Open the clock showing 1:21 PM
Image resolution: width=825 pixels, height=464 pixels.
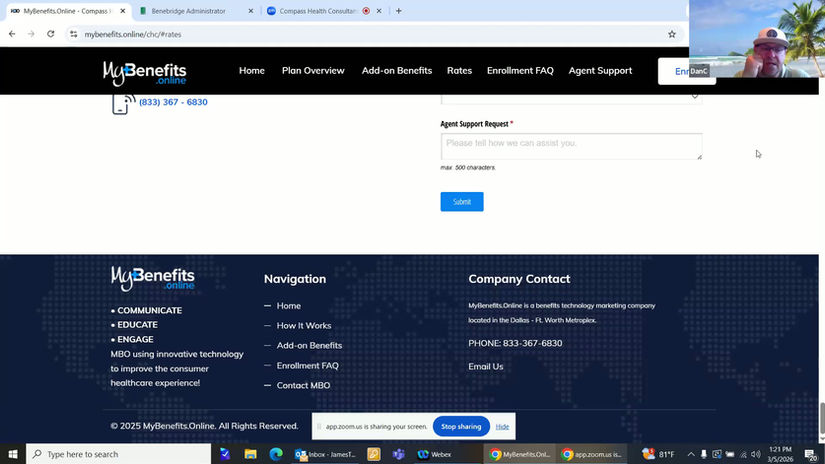(x=780, y=454)
